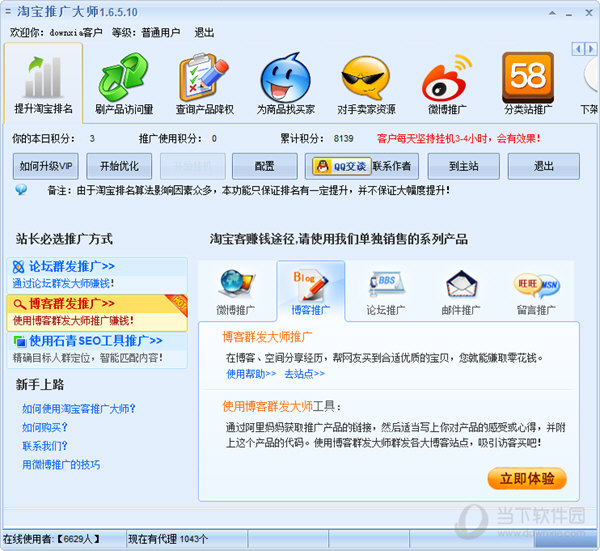Image resolution: width=600 pixels, height=551 pixels.
Task: Open the 使用石青SEO工具推广>> link
Action: tap(96, 341)
